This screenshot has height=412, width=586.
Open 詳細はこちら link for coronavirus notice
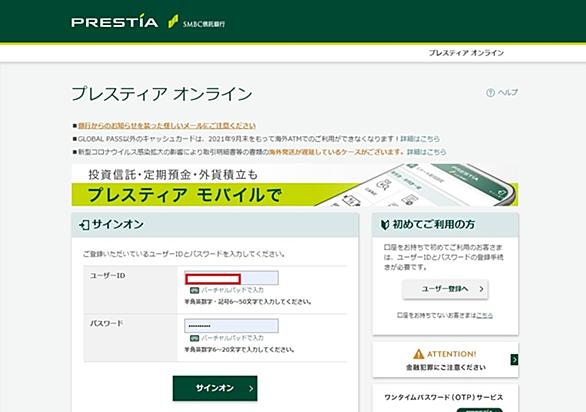tap(426, 152)
